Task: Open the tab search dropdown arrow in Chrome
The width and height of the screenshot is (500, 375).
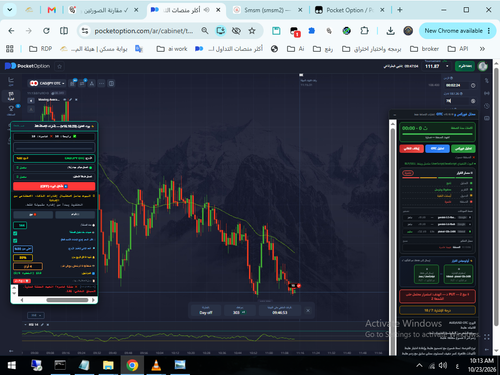Action: [x=10, y=10]
